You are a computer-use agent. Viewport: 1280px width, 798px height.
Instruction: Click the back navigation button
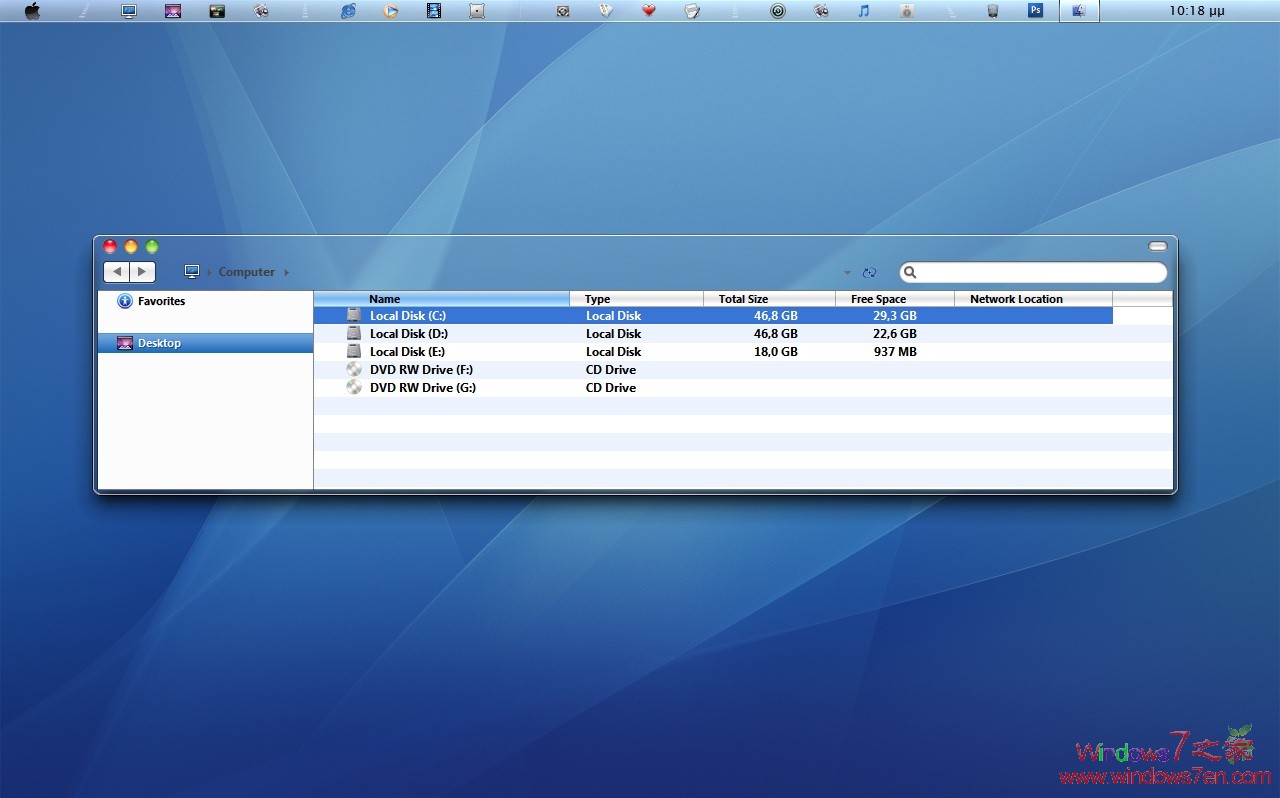click(x=116, y=271)
